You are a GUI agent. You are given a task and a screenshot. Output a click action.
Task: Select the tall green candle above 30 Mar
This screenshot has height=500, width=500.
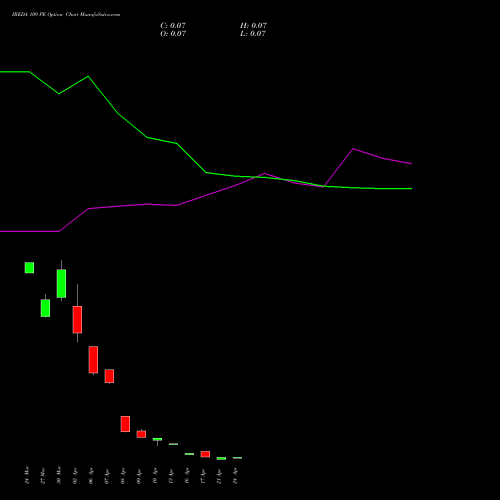point(61,283)
